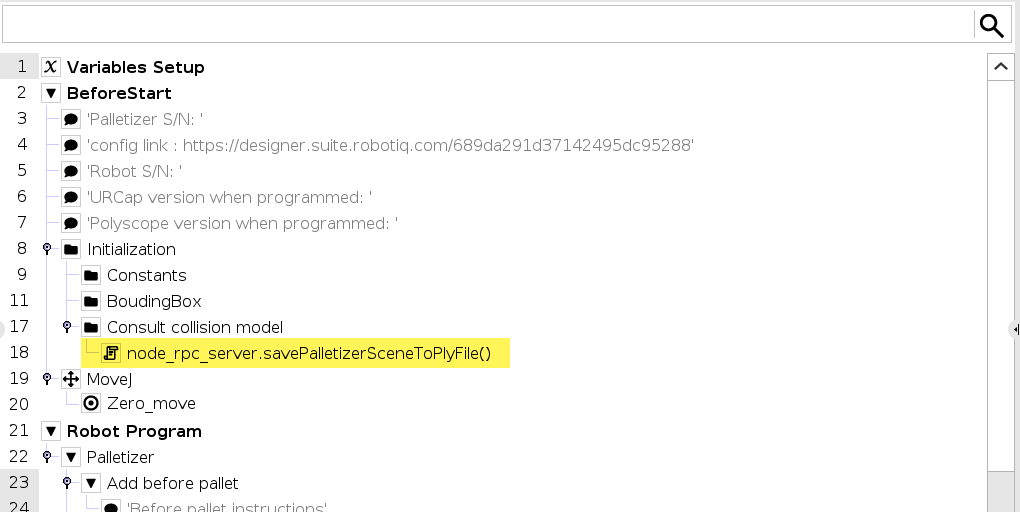The image size is (1020, 512).
Task: Click the scrollbar up arrow button
Action: point(1000,67)
